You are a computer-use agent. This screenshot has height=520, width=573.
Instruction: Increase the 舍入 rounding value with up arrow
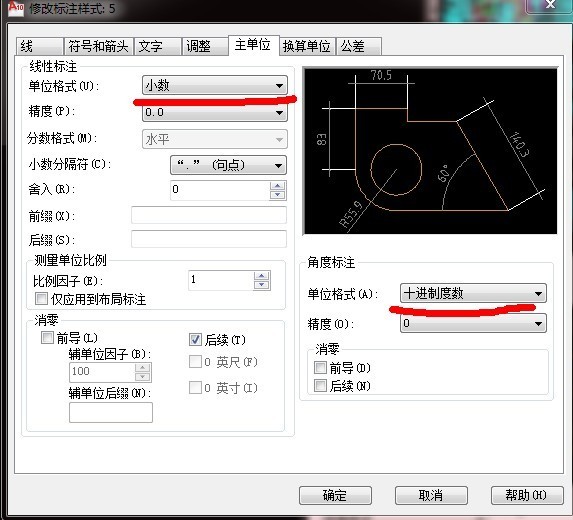[277, 186]
